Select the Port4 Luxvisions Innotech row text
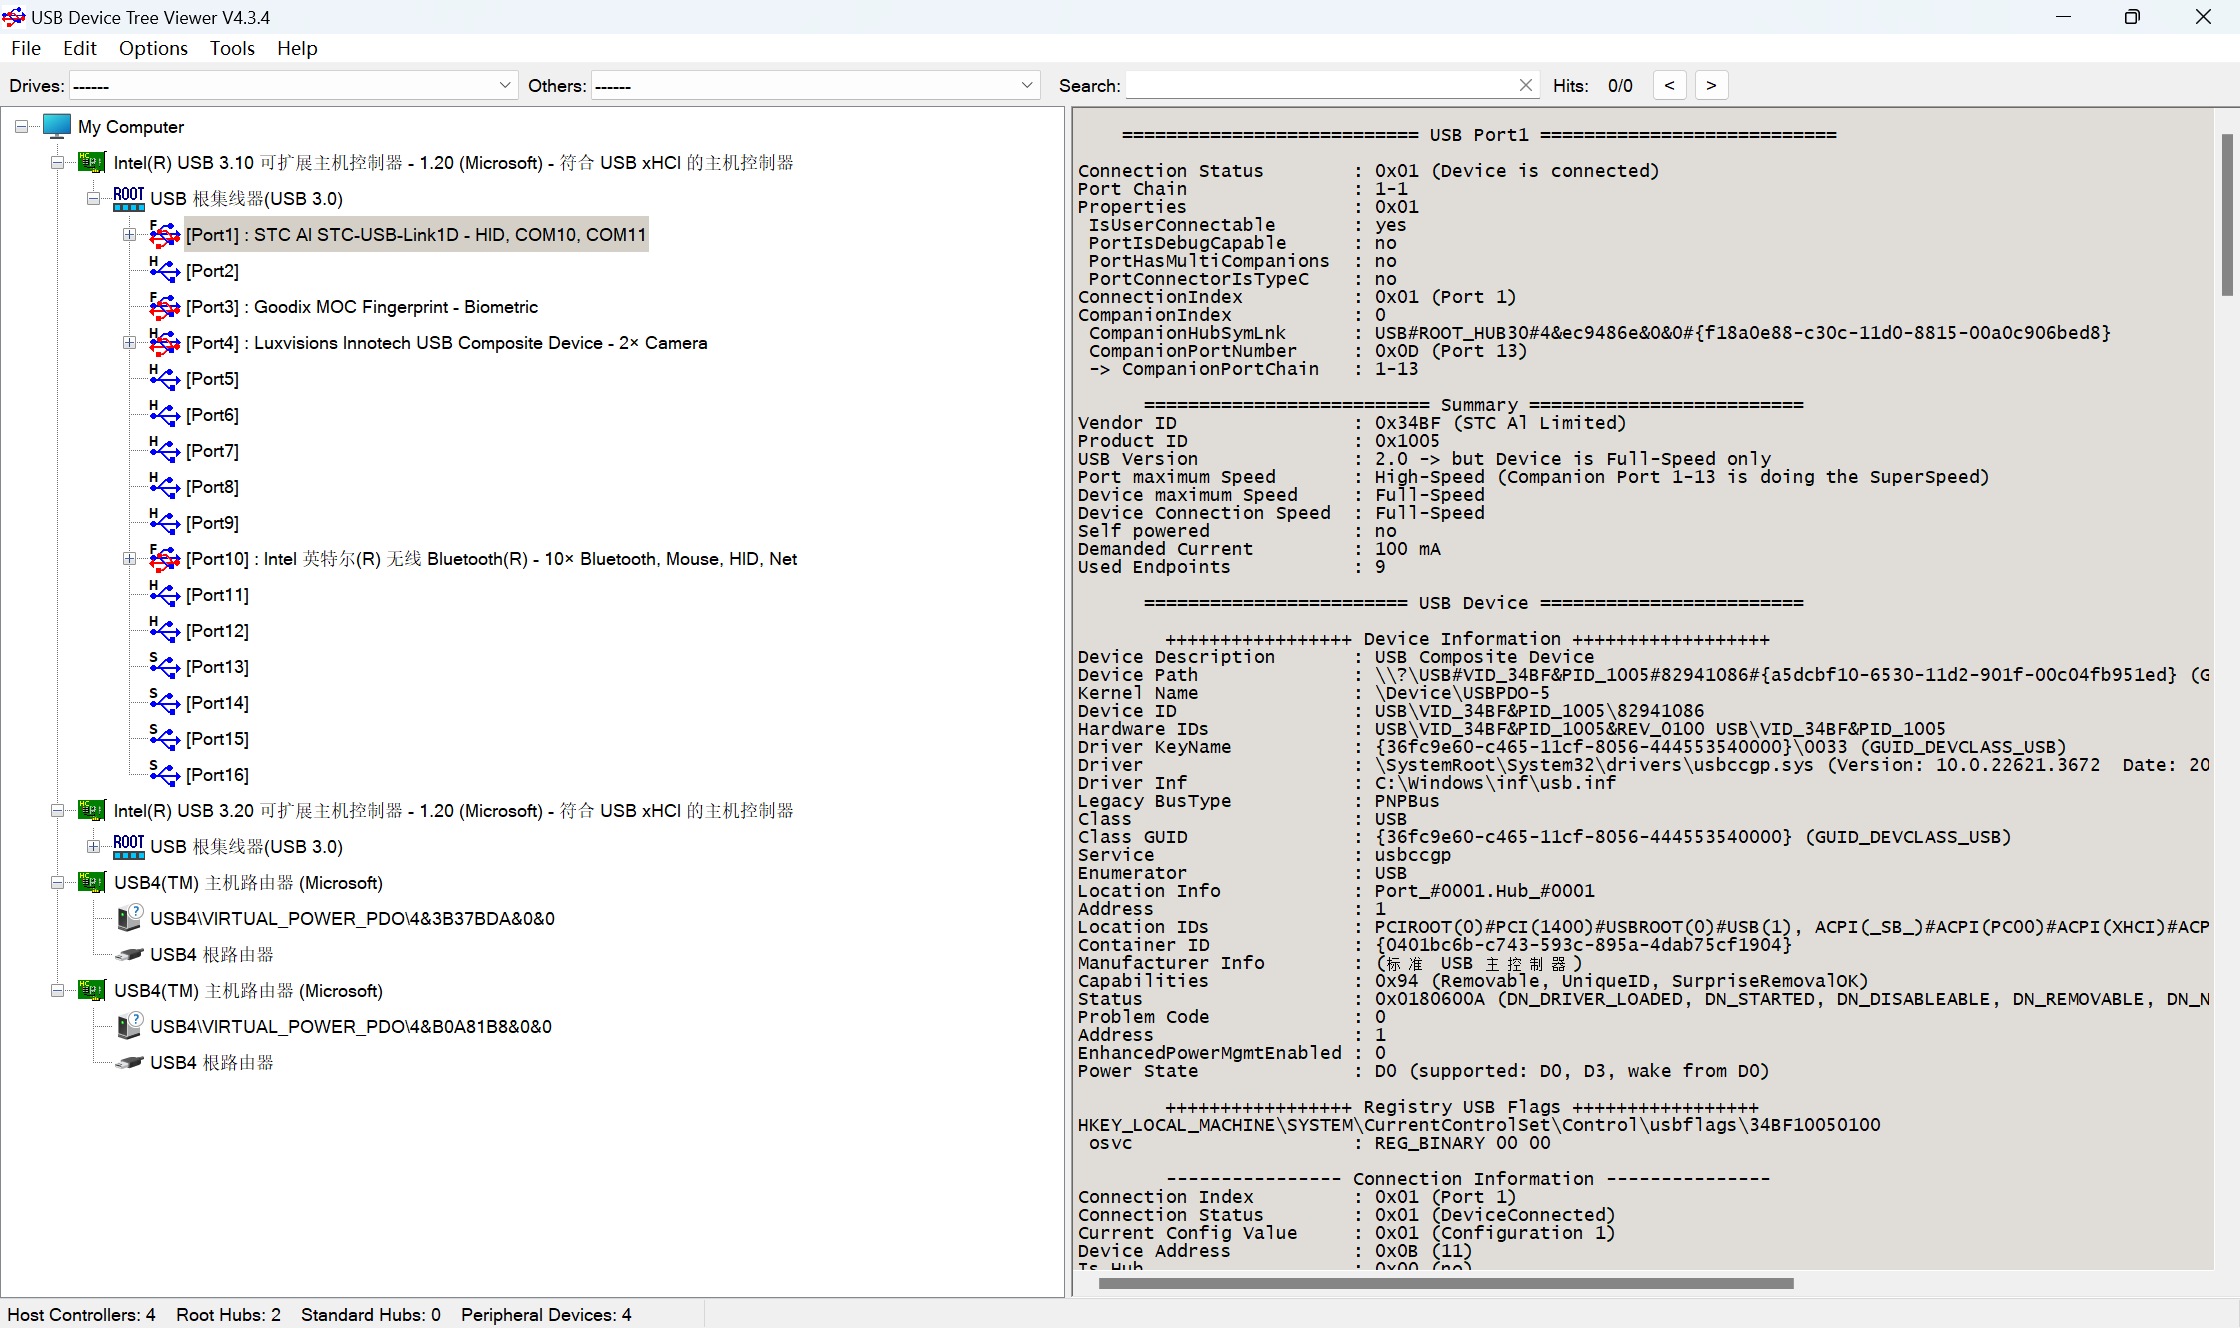The height and width of the screenshot is (1328, 2240). tap(446, 342)
